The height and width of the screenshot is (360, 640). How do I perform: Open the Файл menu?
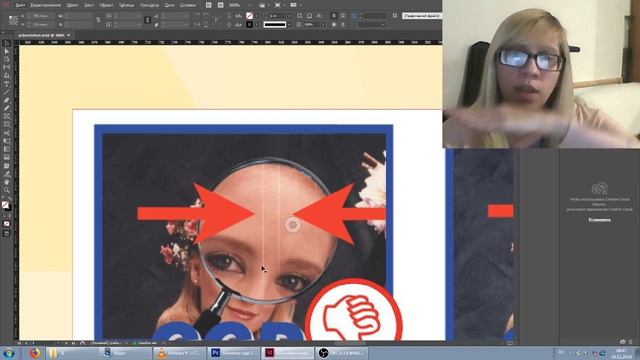[x=20, y=5]
